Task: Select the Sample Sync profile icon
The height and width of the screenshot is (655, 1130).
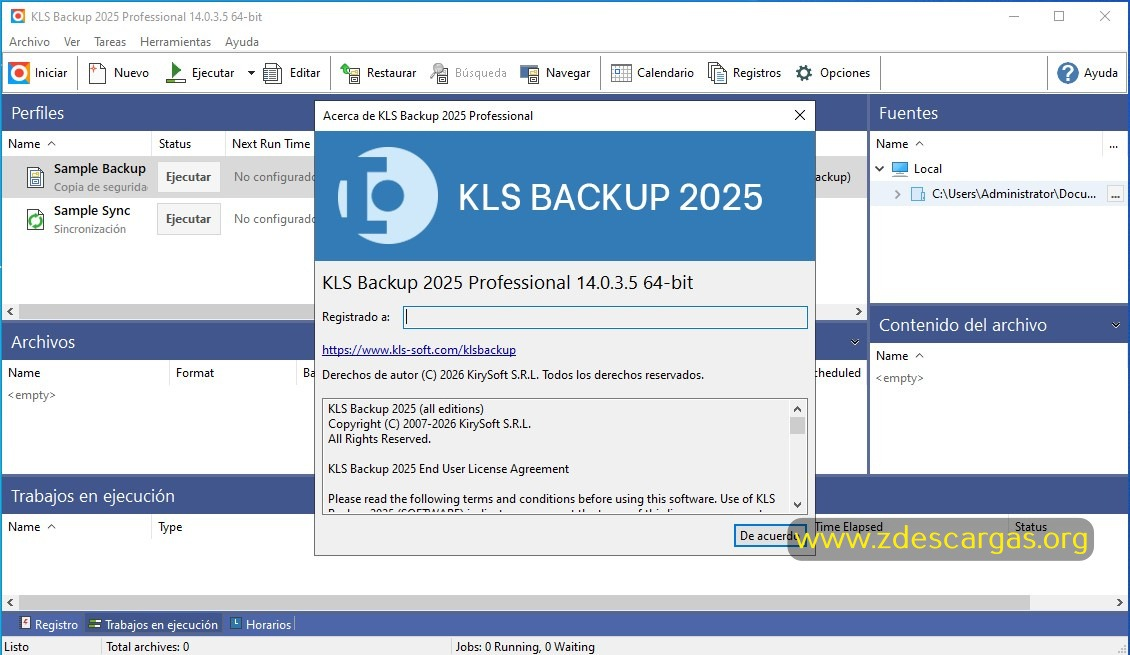Action: 34,219
